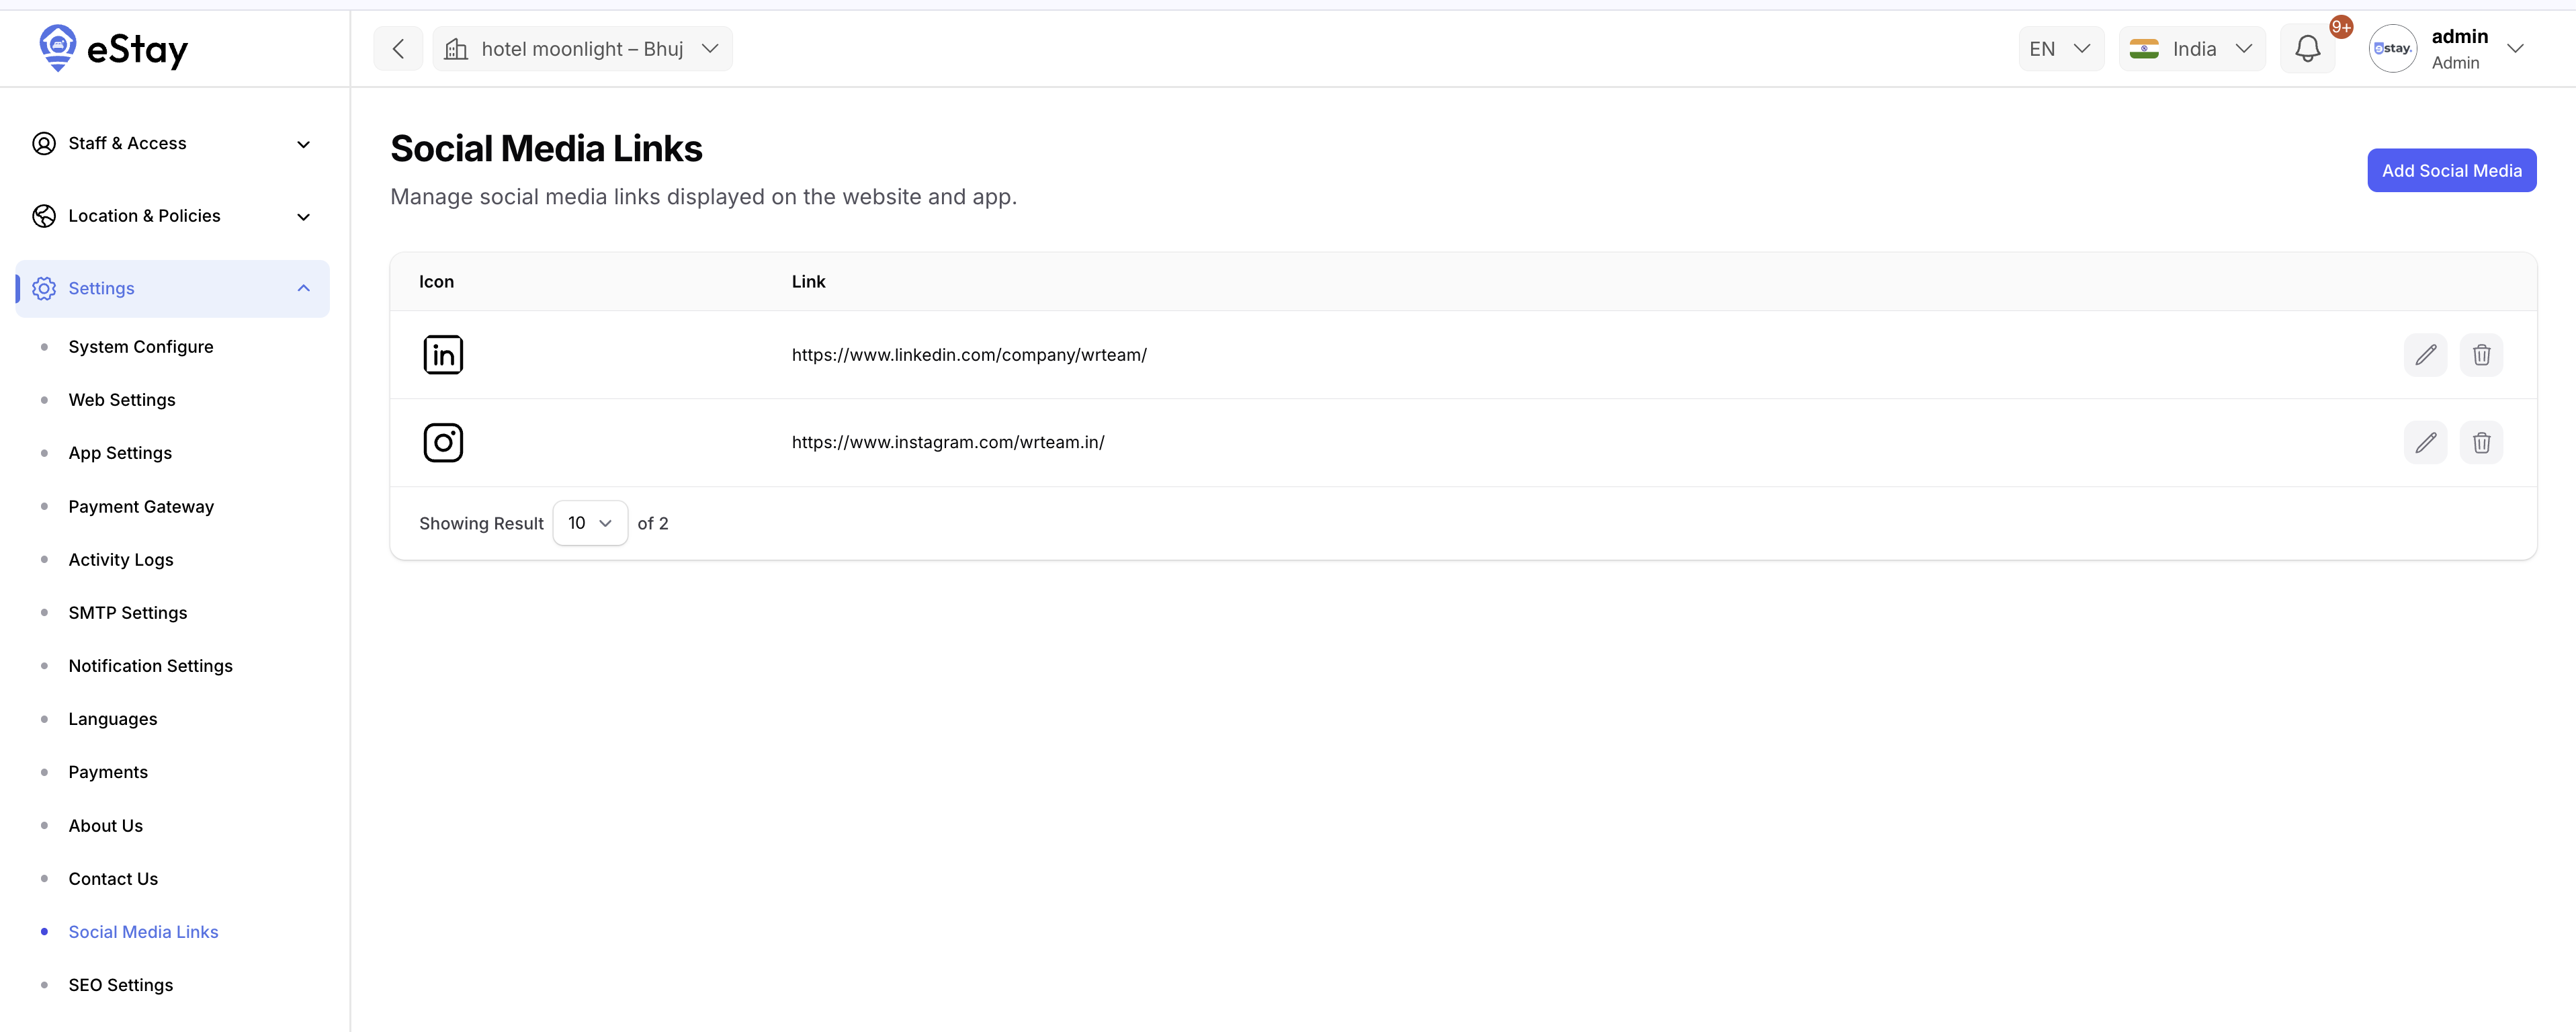Viewport: 2576px width, 1032px height.
Task: Edit the Instagram link with pencil icon
Action: click(2425, 443)
